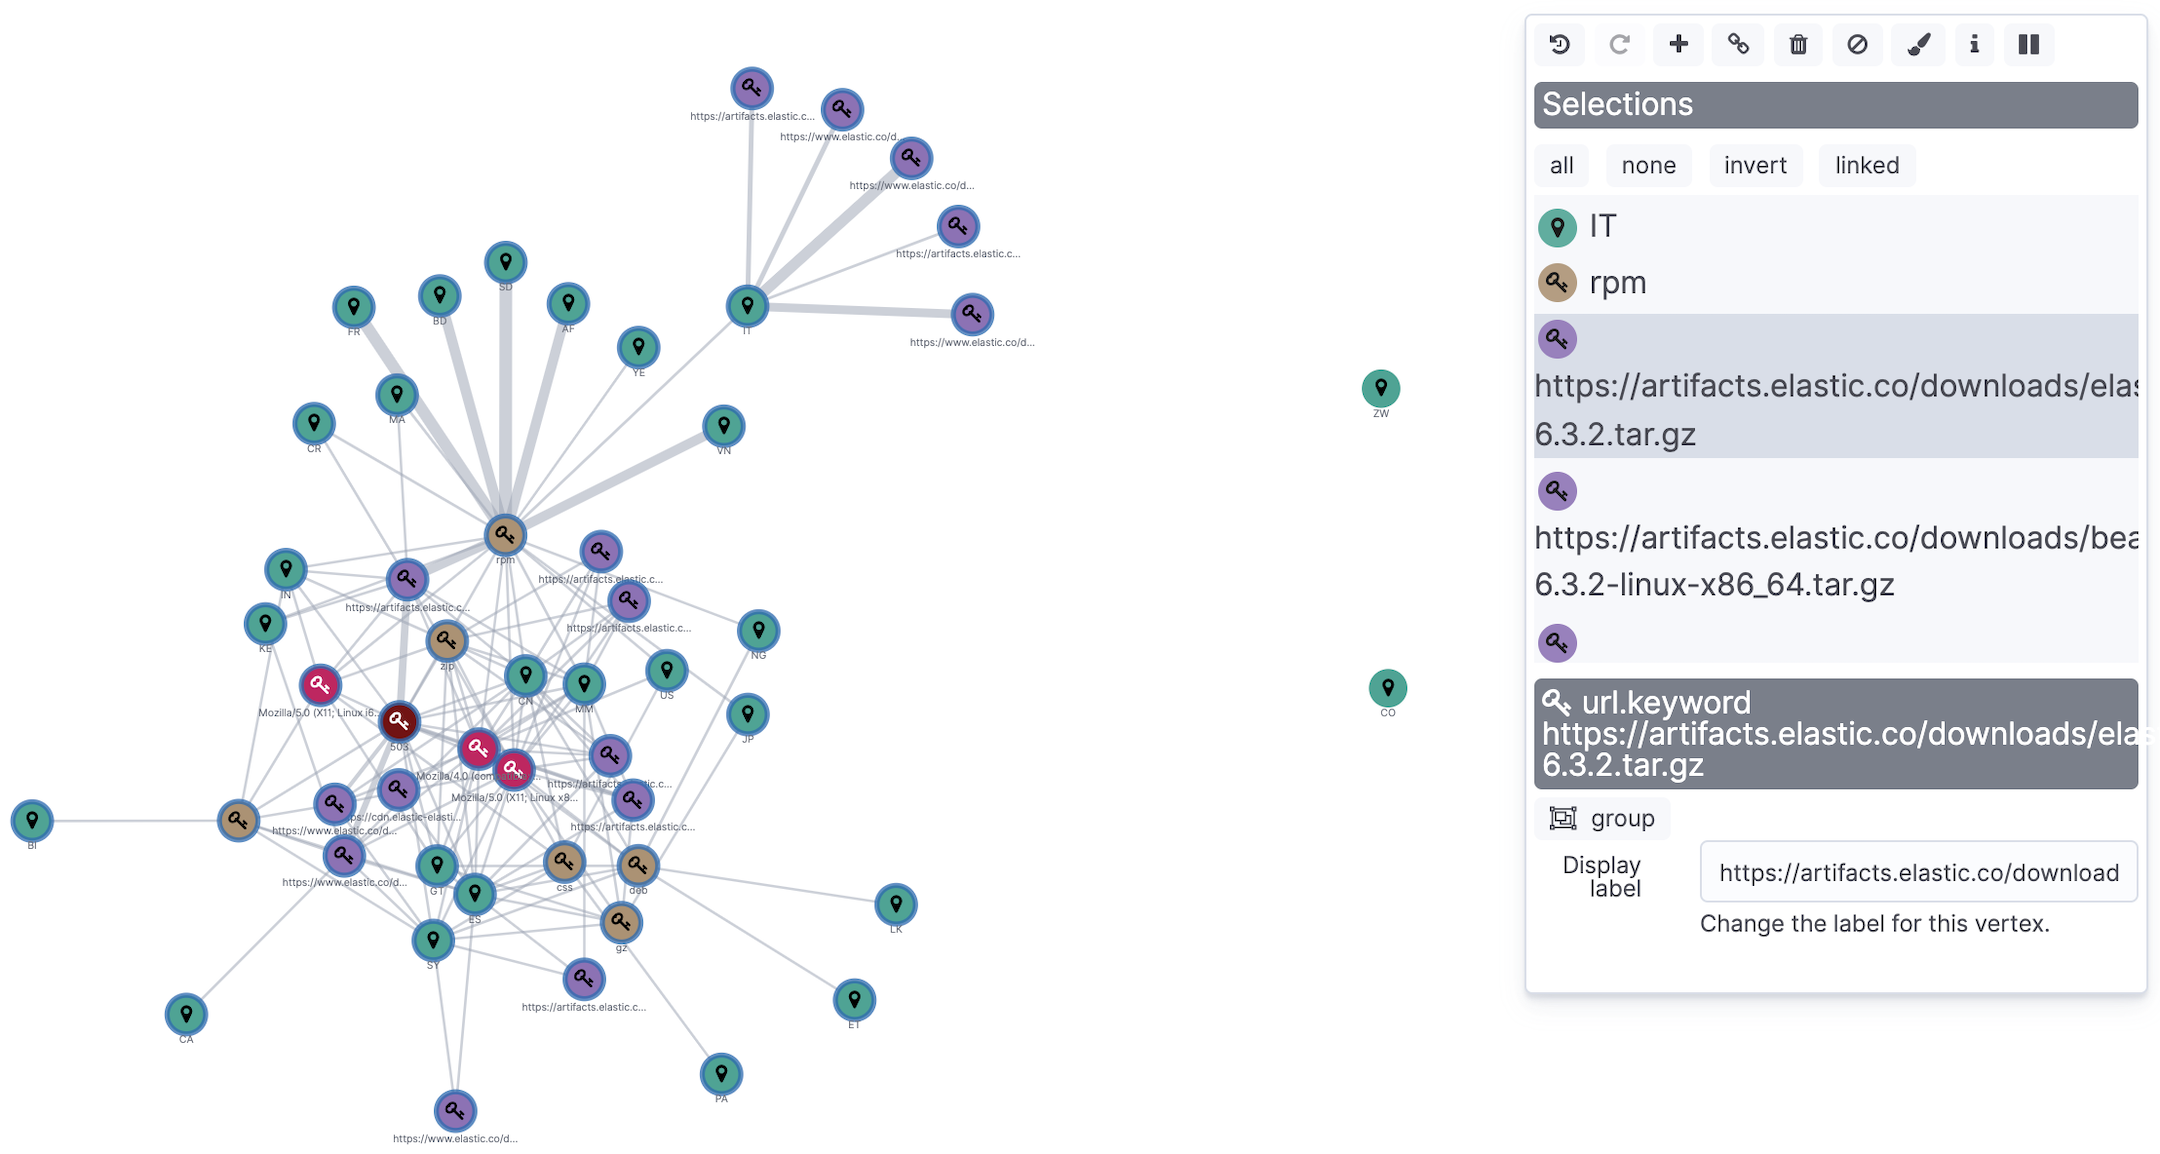2160x1154 pixels.
Task: Add links between vertices with the link icon
Action: point(1738,44)
